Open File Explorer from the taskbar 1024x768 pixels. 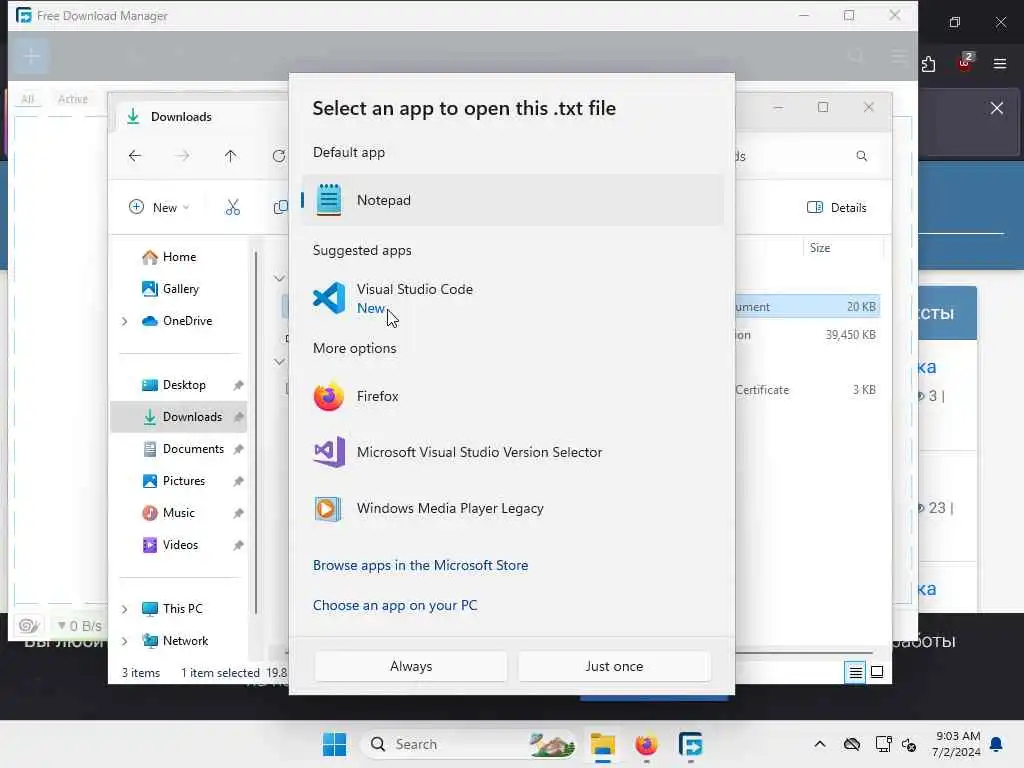coord(603,744)
